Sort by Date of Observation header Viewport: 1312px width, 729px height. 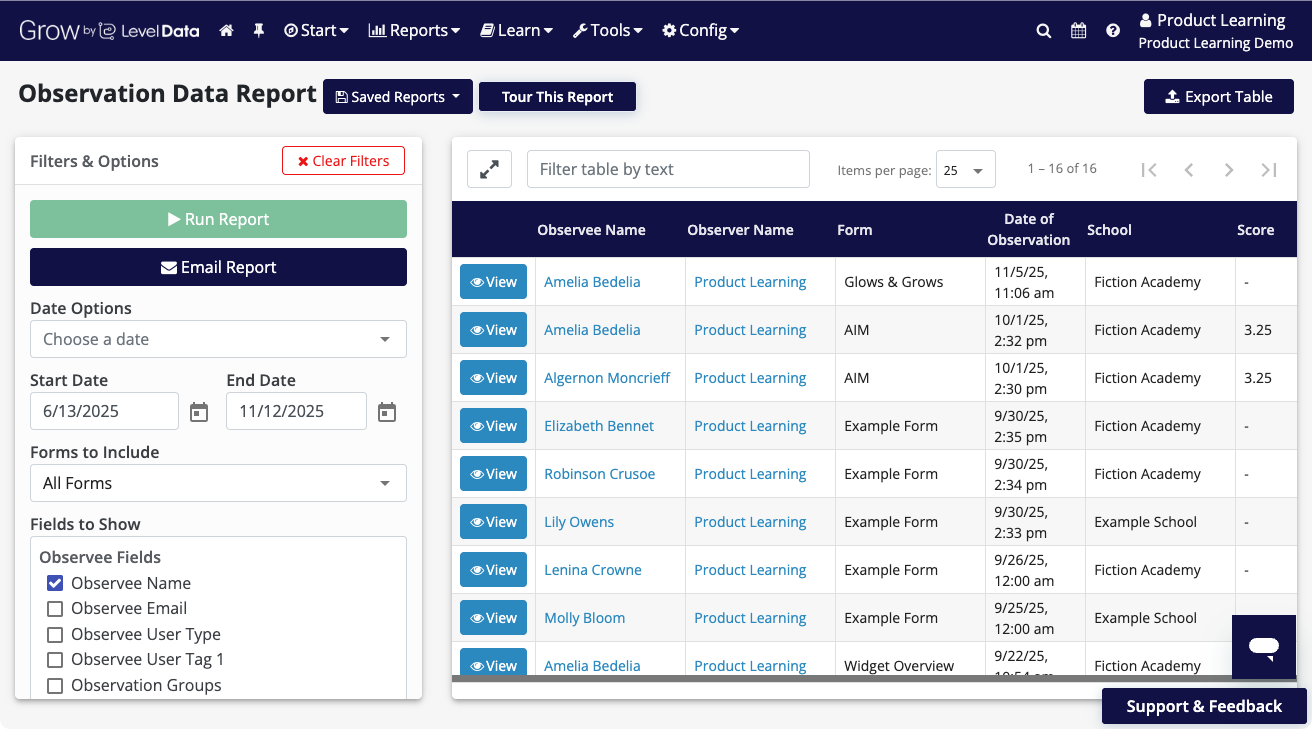[1028, 230]
